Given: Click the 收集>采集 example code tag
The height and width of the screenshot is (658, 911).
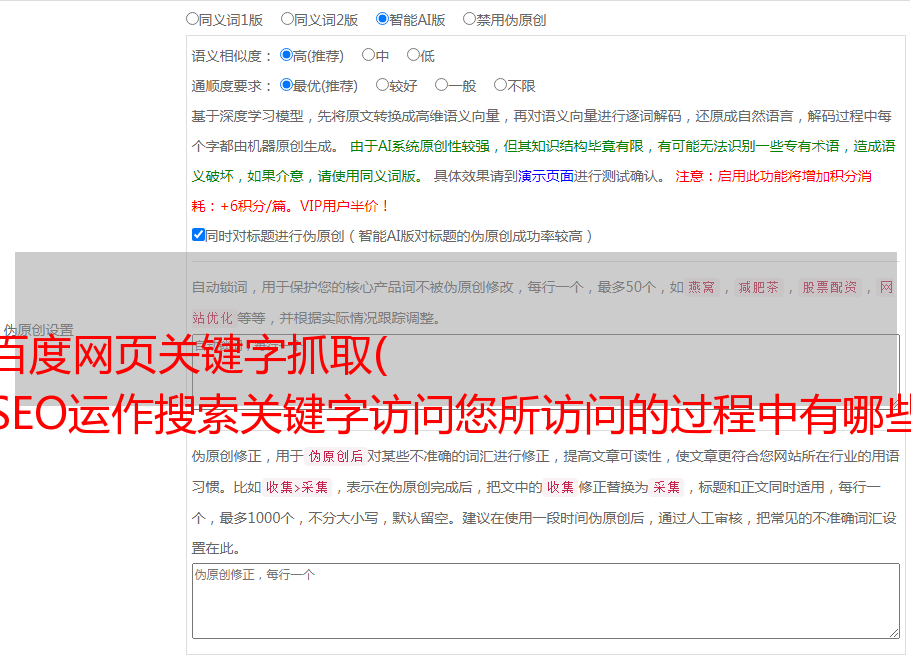Looking at the screenshot, I should click(297, 487).
